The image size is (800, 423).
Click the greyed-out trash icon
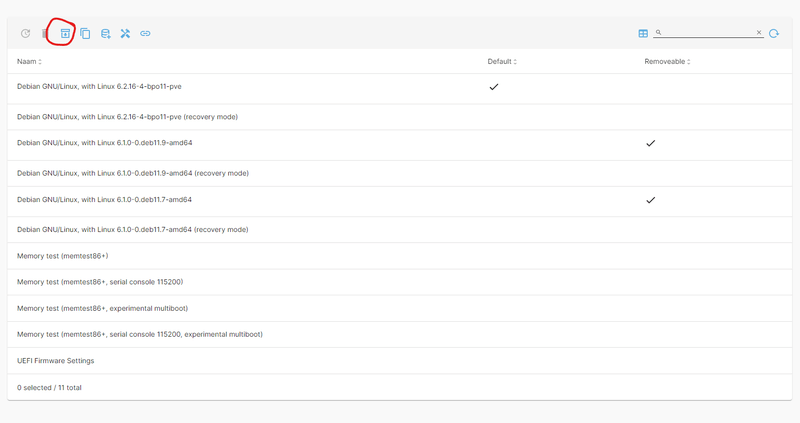click(x=45, y=33)
